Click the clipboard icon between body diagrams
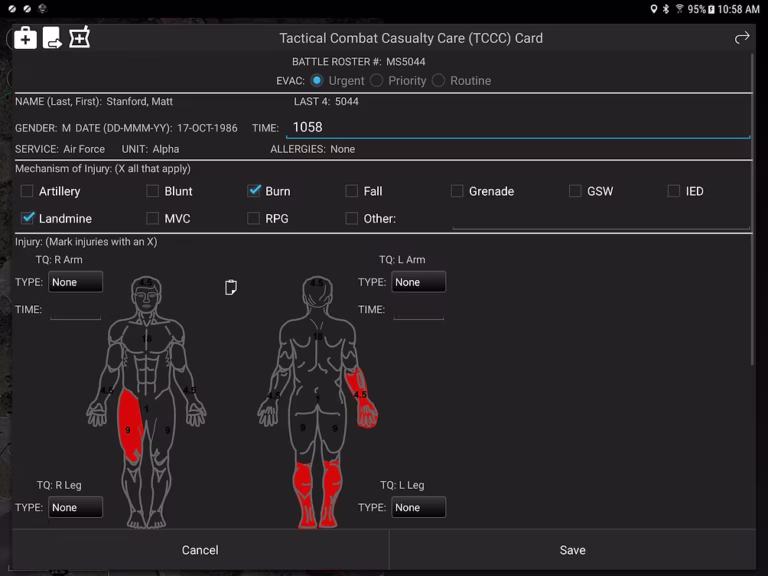This screenshot has width=768, height=576. tap(231, 288)
